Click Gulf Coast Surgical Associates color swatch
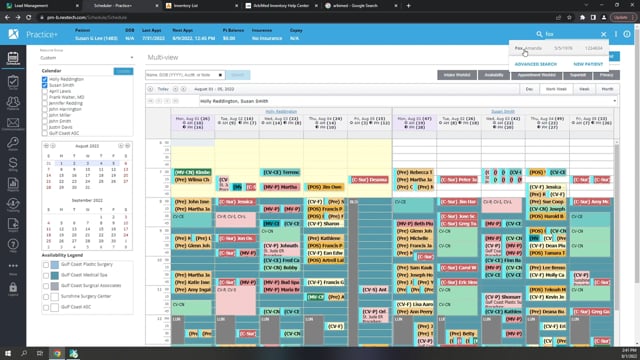Viewport: 640px width, 360px height. pos(55,286)
